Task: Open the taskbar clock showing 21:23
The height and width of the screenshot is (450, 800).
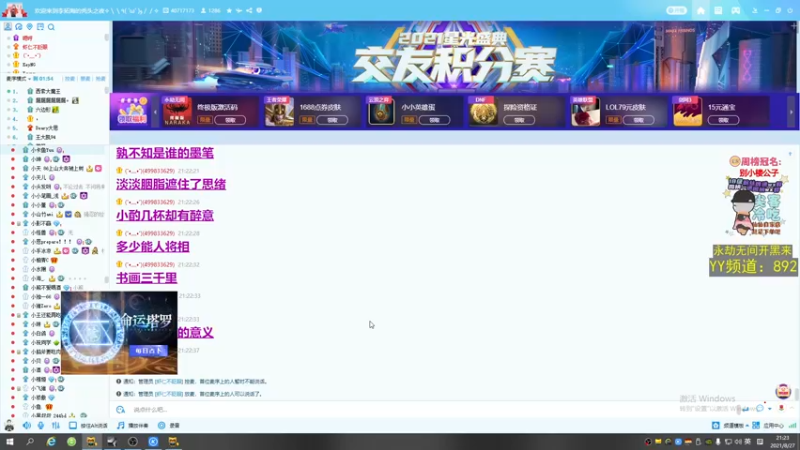Action: click(x=782, y=442)
